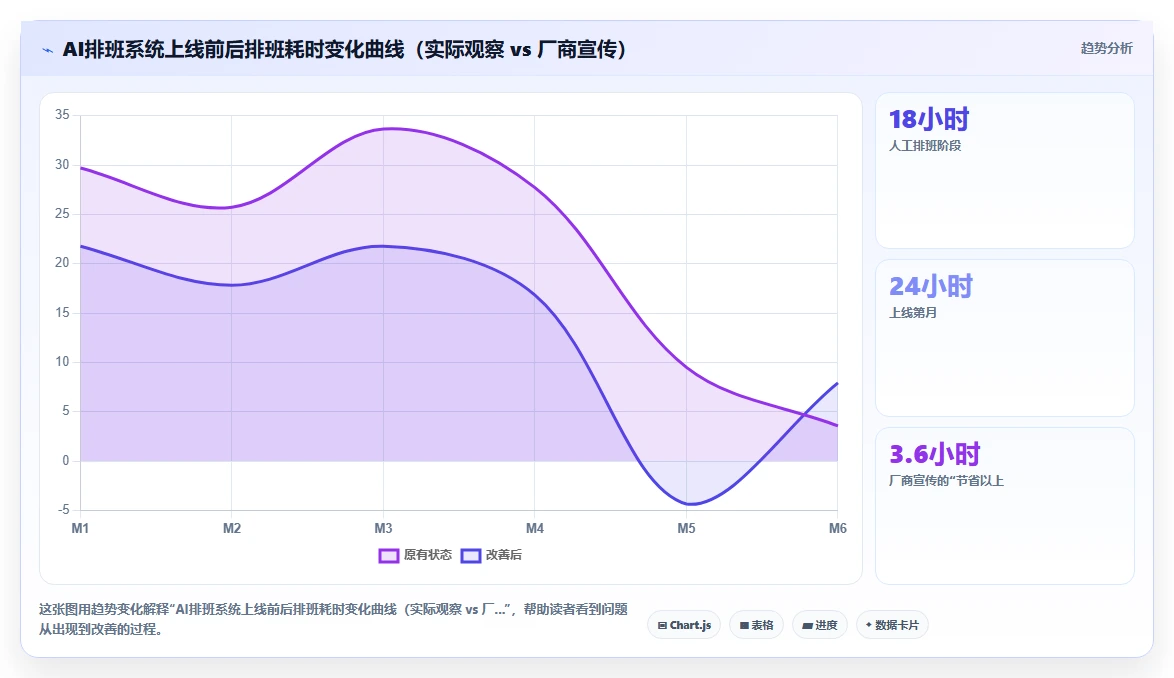Click the 改善后 legend label
The image size is (1174, 678).
(504, 555)
